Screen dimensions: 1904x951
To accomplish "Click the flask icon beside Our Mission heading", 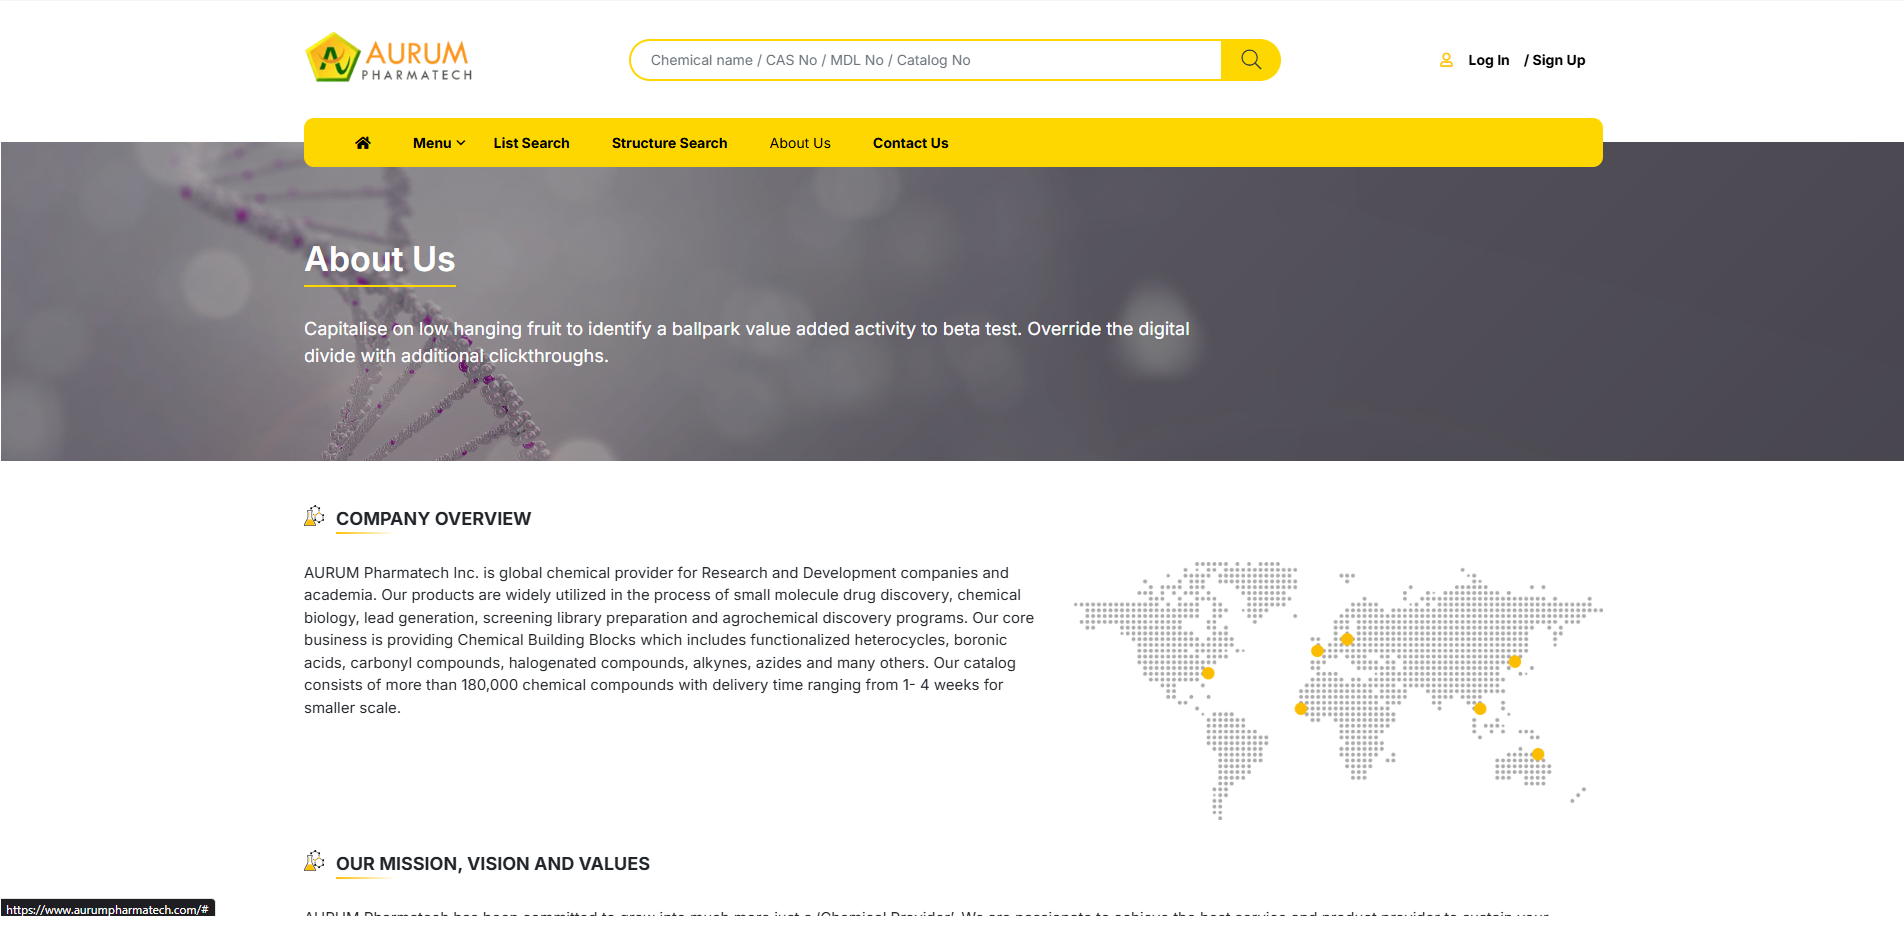I will pyautogui.click(x=314, y=861).
